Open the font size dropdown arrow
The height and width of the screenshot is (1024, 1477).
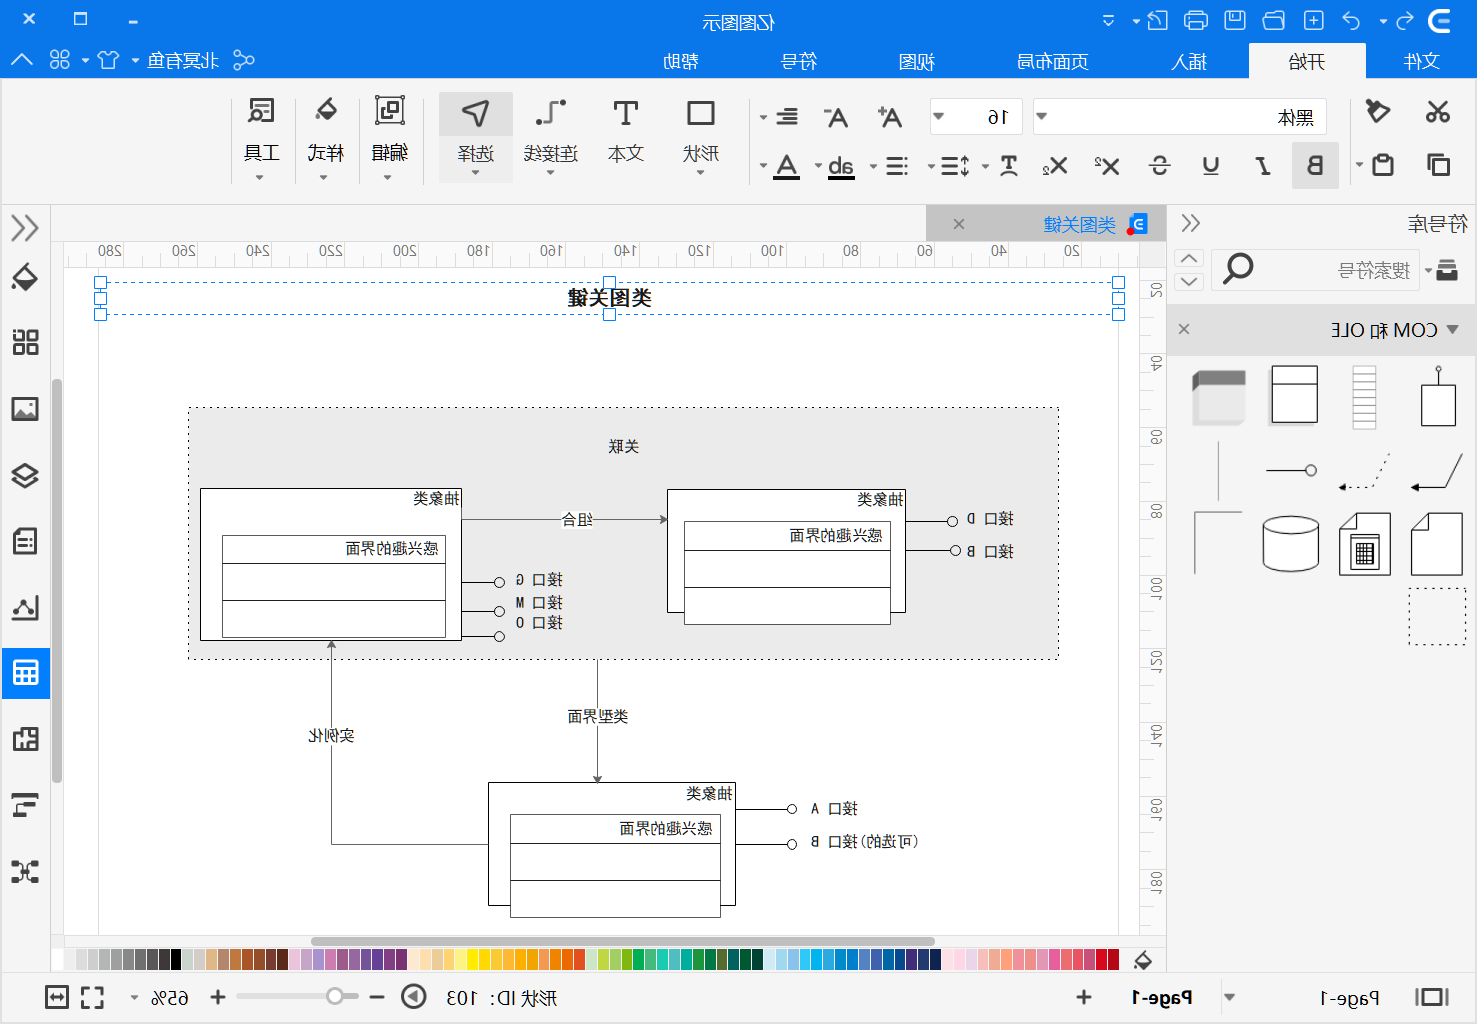[938, 117]
